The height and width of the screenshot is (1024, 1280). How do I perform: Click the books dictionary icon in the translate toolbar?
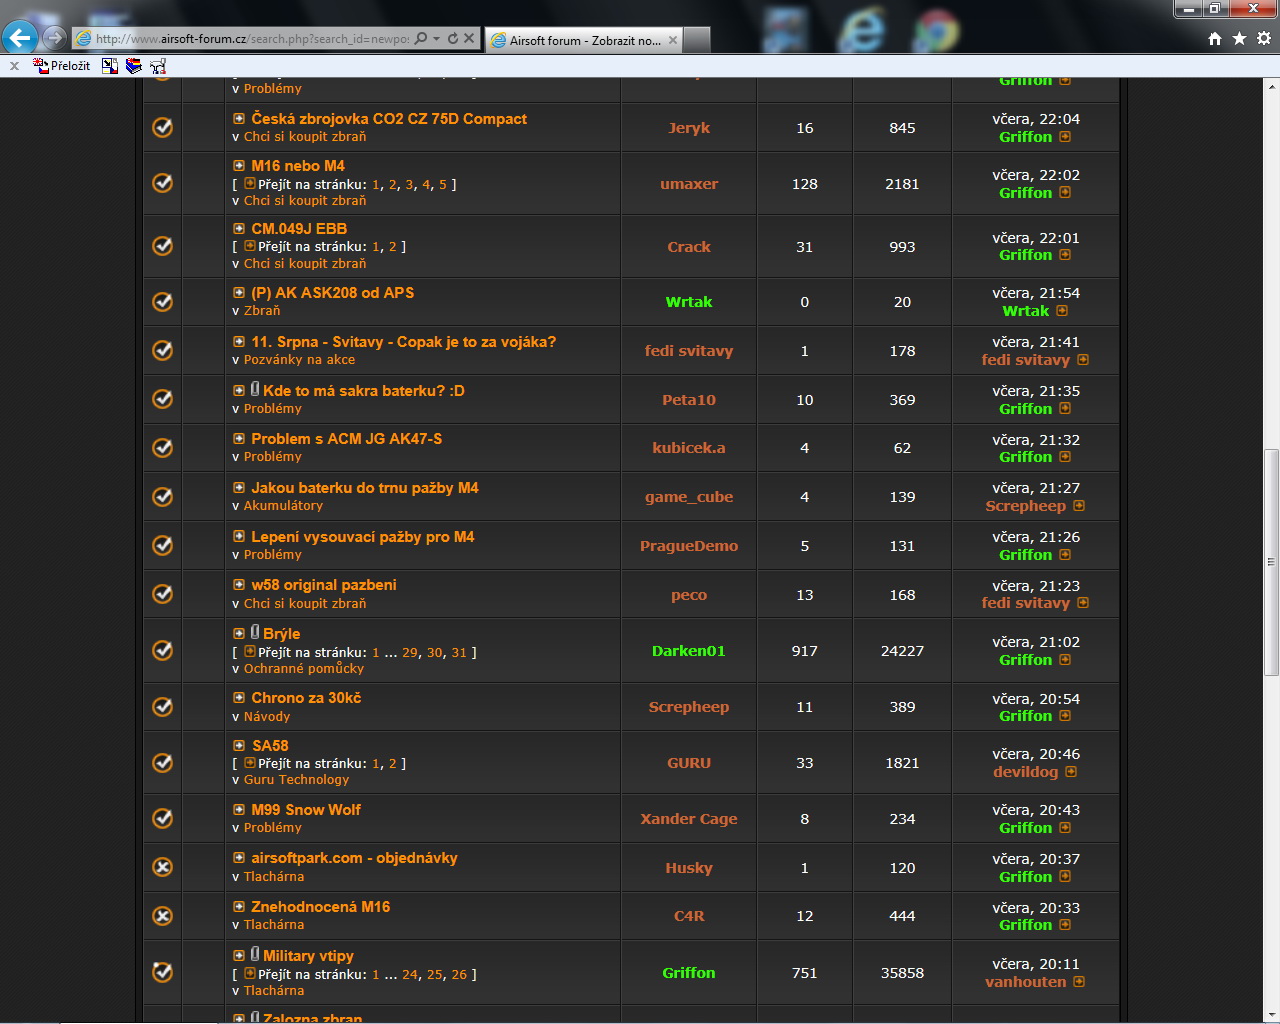[x=133, y=66]
